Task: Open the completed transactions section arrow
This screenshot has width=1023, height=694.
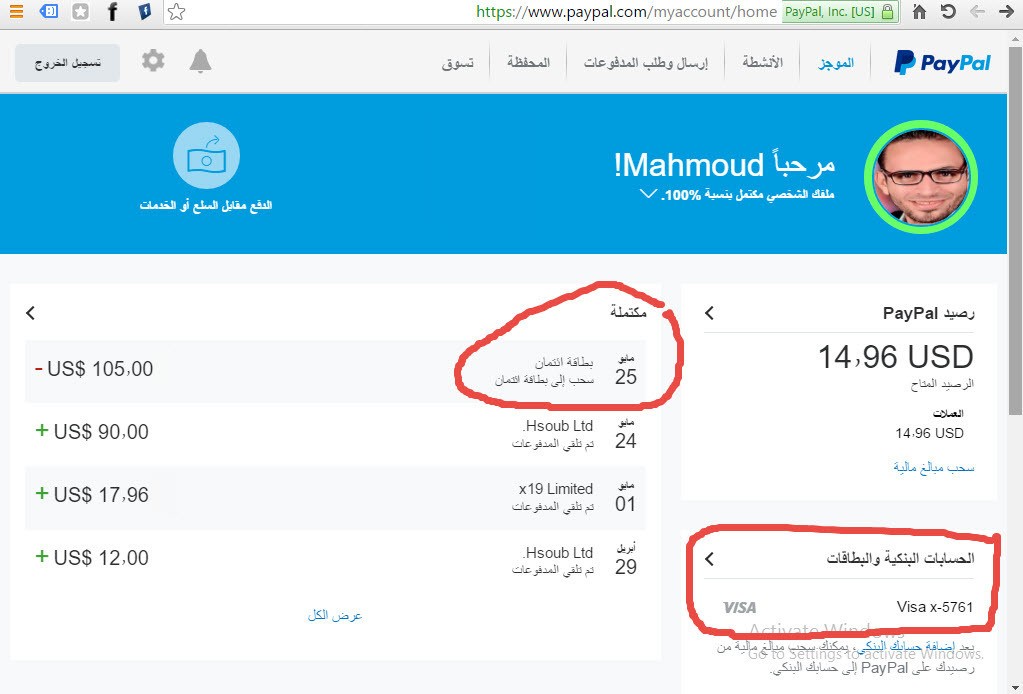Action: (x=30, y=313)
